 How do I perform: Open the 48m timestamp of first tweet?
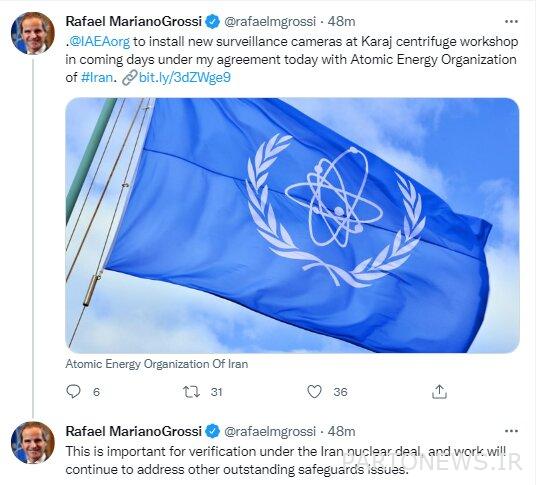tap(341, 22)
